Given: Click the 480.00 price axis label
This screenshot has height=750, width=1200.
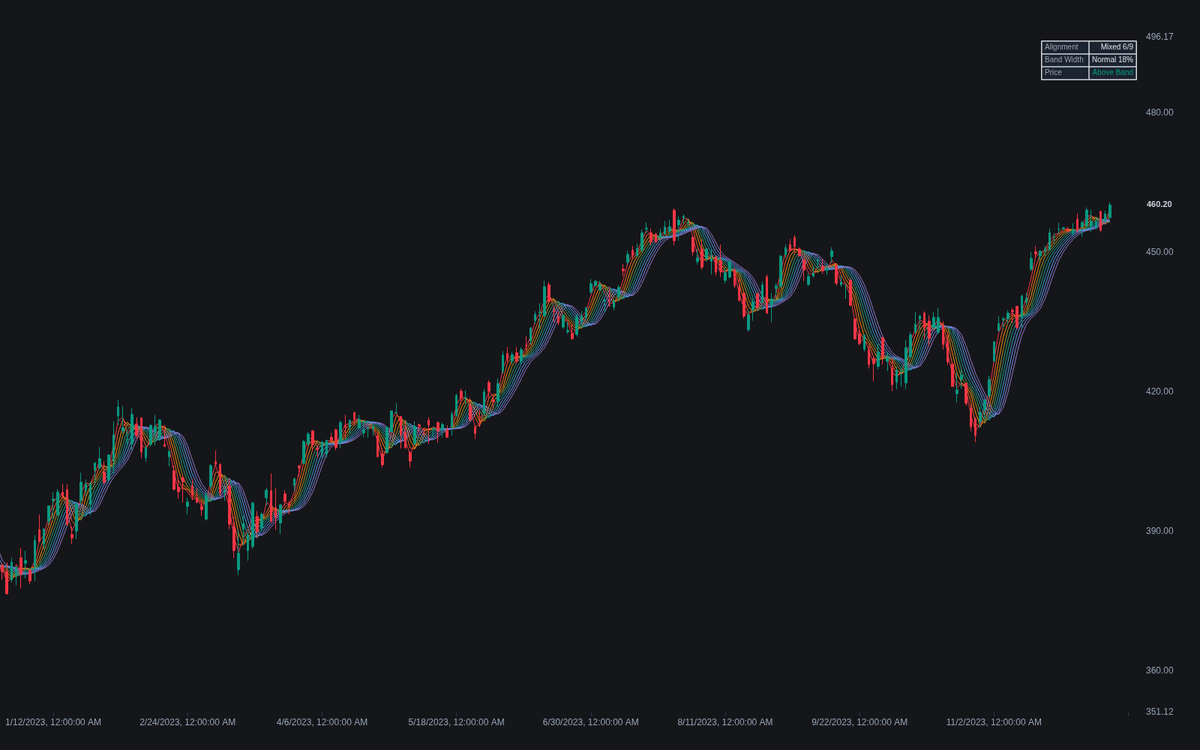Looking at the screenshot, I should click(x=1160, y=112).
